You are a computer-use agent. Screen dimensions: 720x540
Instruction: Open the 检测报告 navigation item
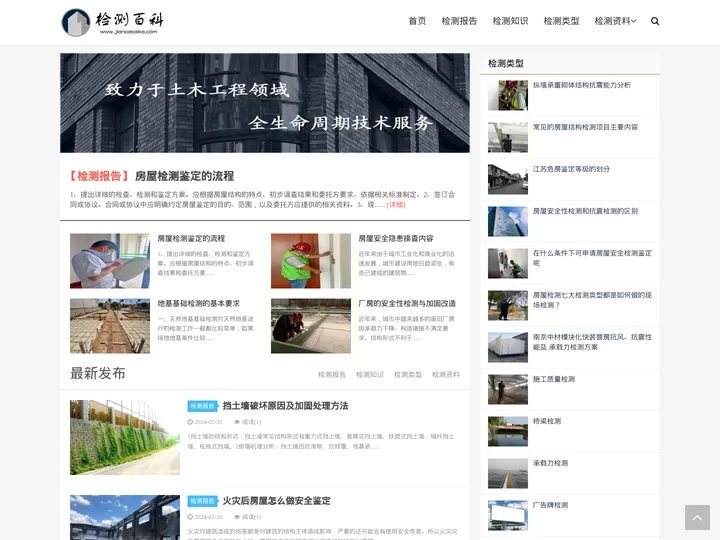tap(459, 21)
